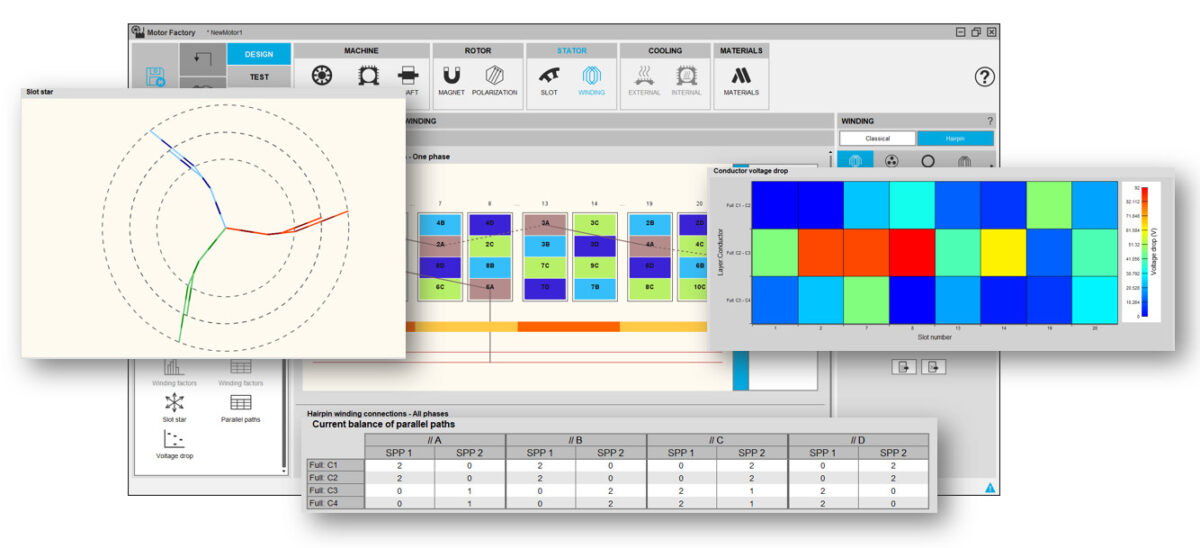1200x548 pixels.
Task: Click the Internal cooling icon
Action: (x=686, y=78)
